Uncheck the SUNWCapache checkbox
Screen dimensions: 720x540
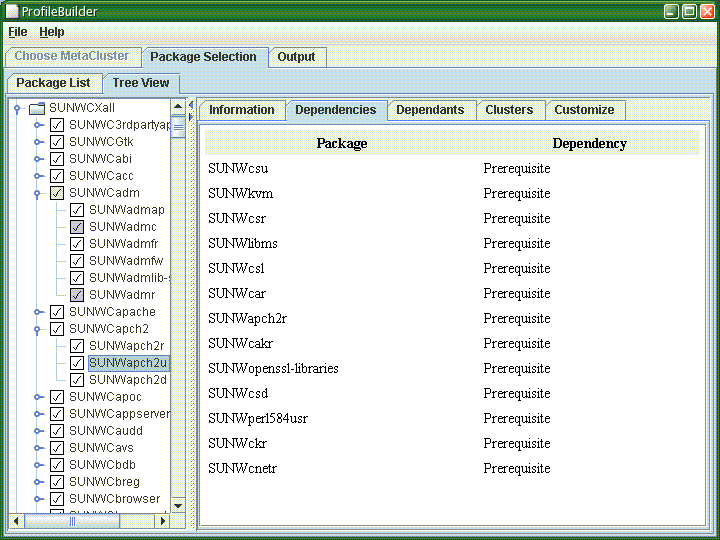tap(57, 312)
